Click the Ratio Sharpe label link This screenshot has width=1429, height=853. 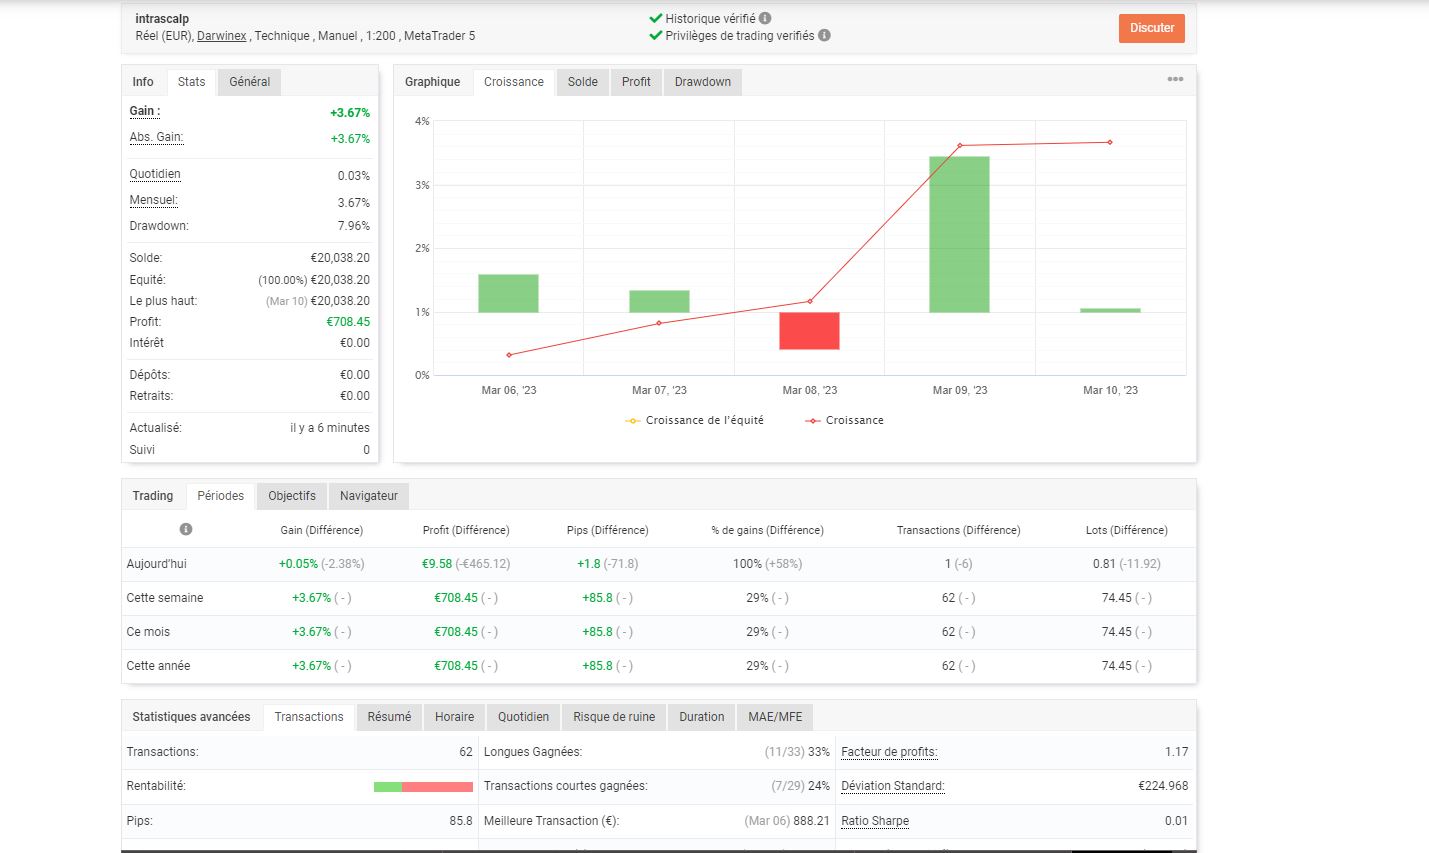875,821
